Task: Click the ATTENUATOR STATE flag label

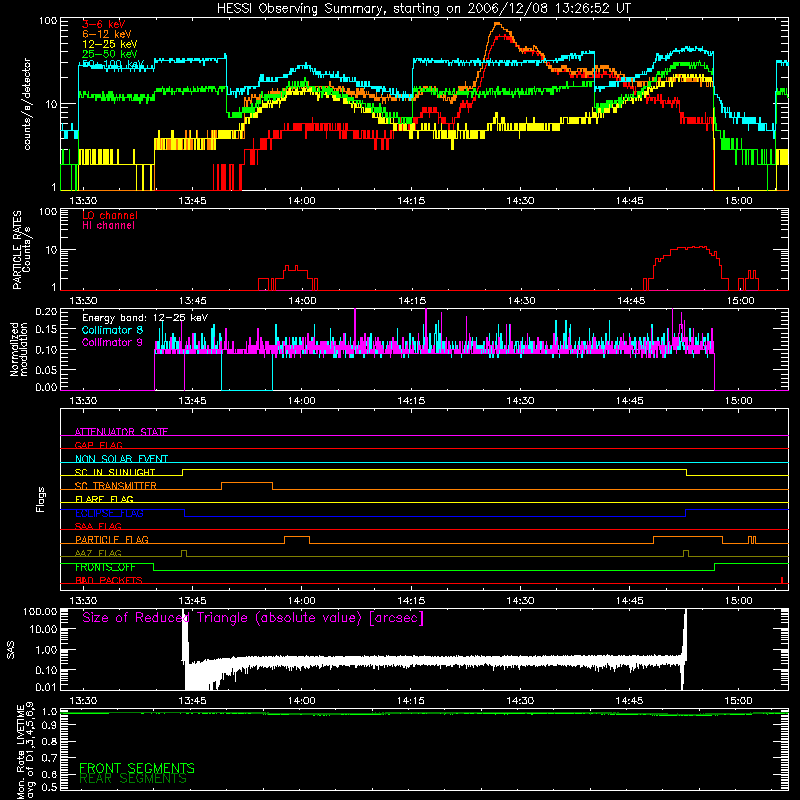Action: point(121,432)
